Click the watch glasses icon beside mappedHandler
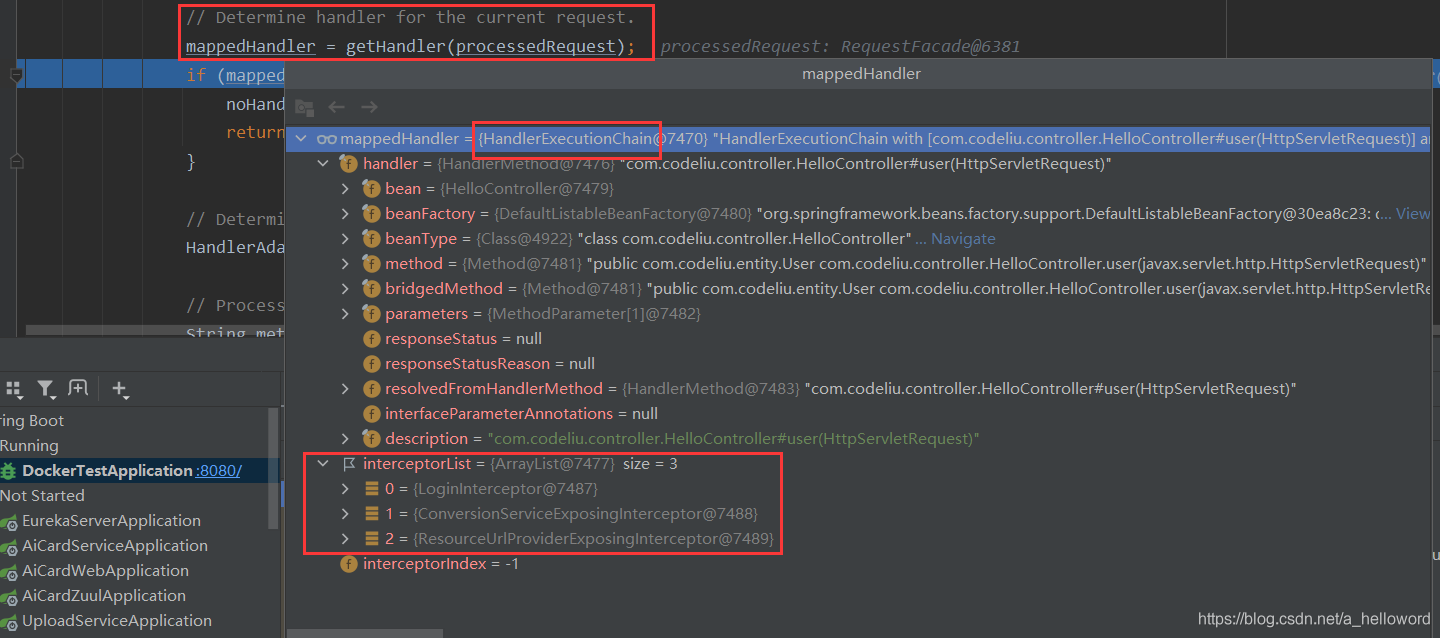 click(327, 139)
